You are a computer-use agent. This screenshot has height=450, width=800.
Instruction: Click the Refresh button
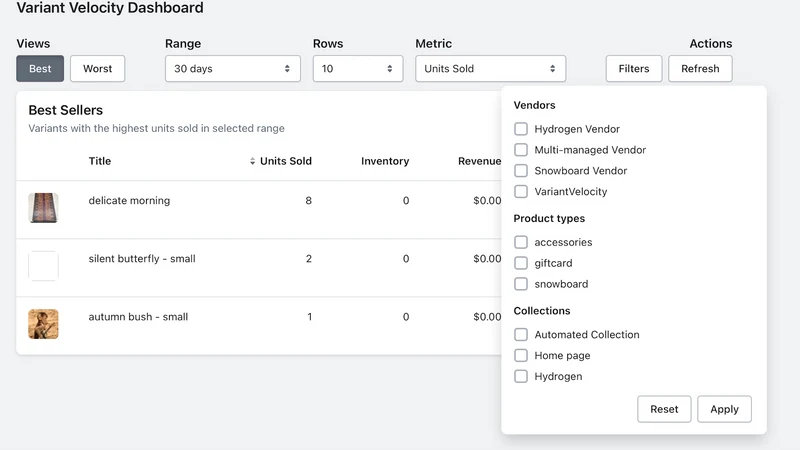click(x=700, y=68)
